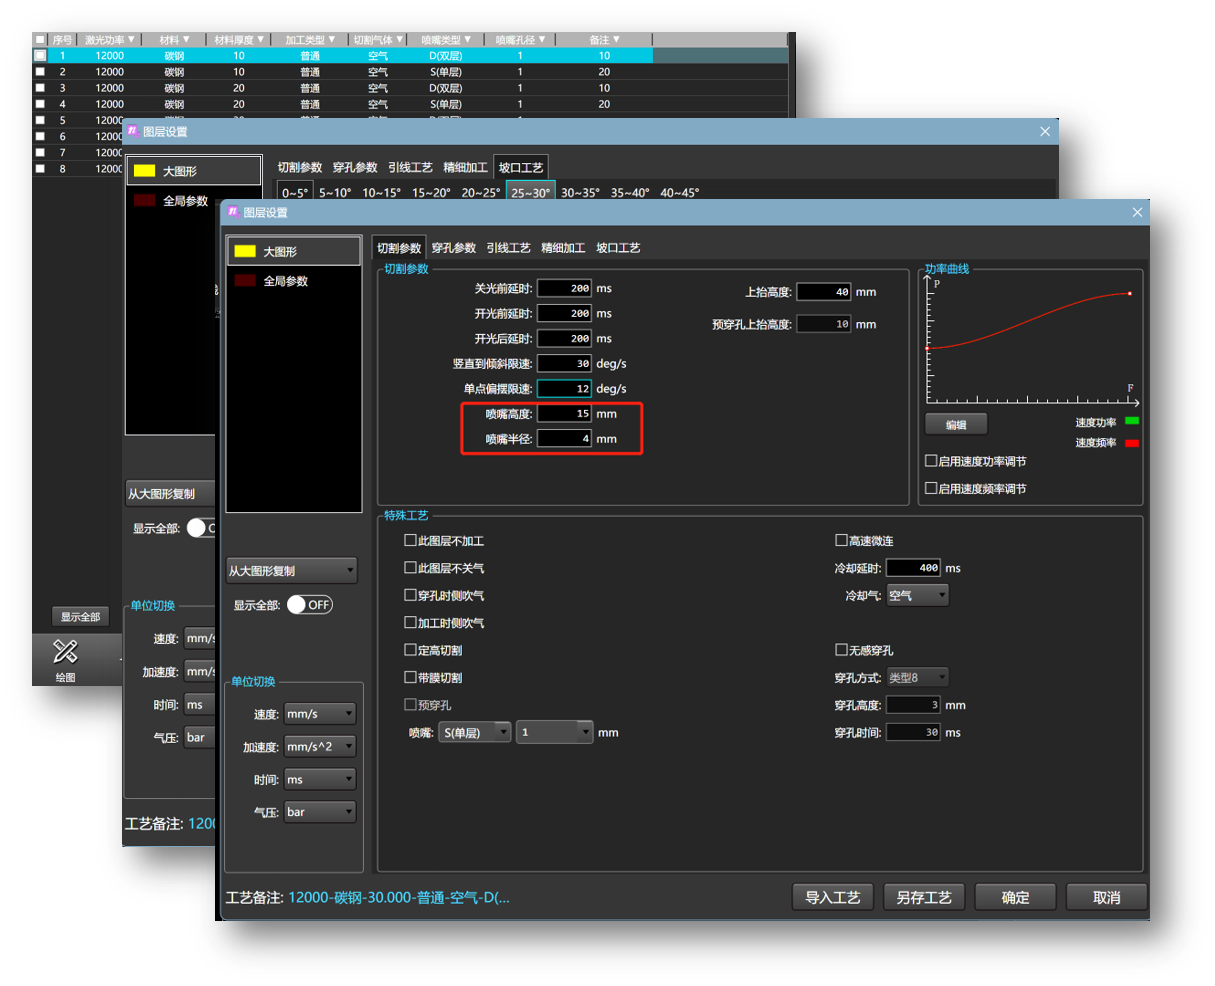The height and width of the screenshot is (986, 1215).
Task: Click the 导入工艺 button
Action: [x=832, y=897]
